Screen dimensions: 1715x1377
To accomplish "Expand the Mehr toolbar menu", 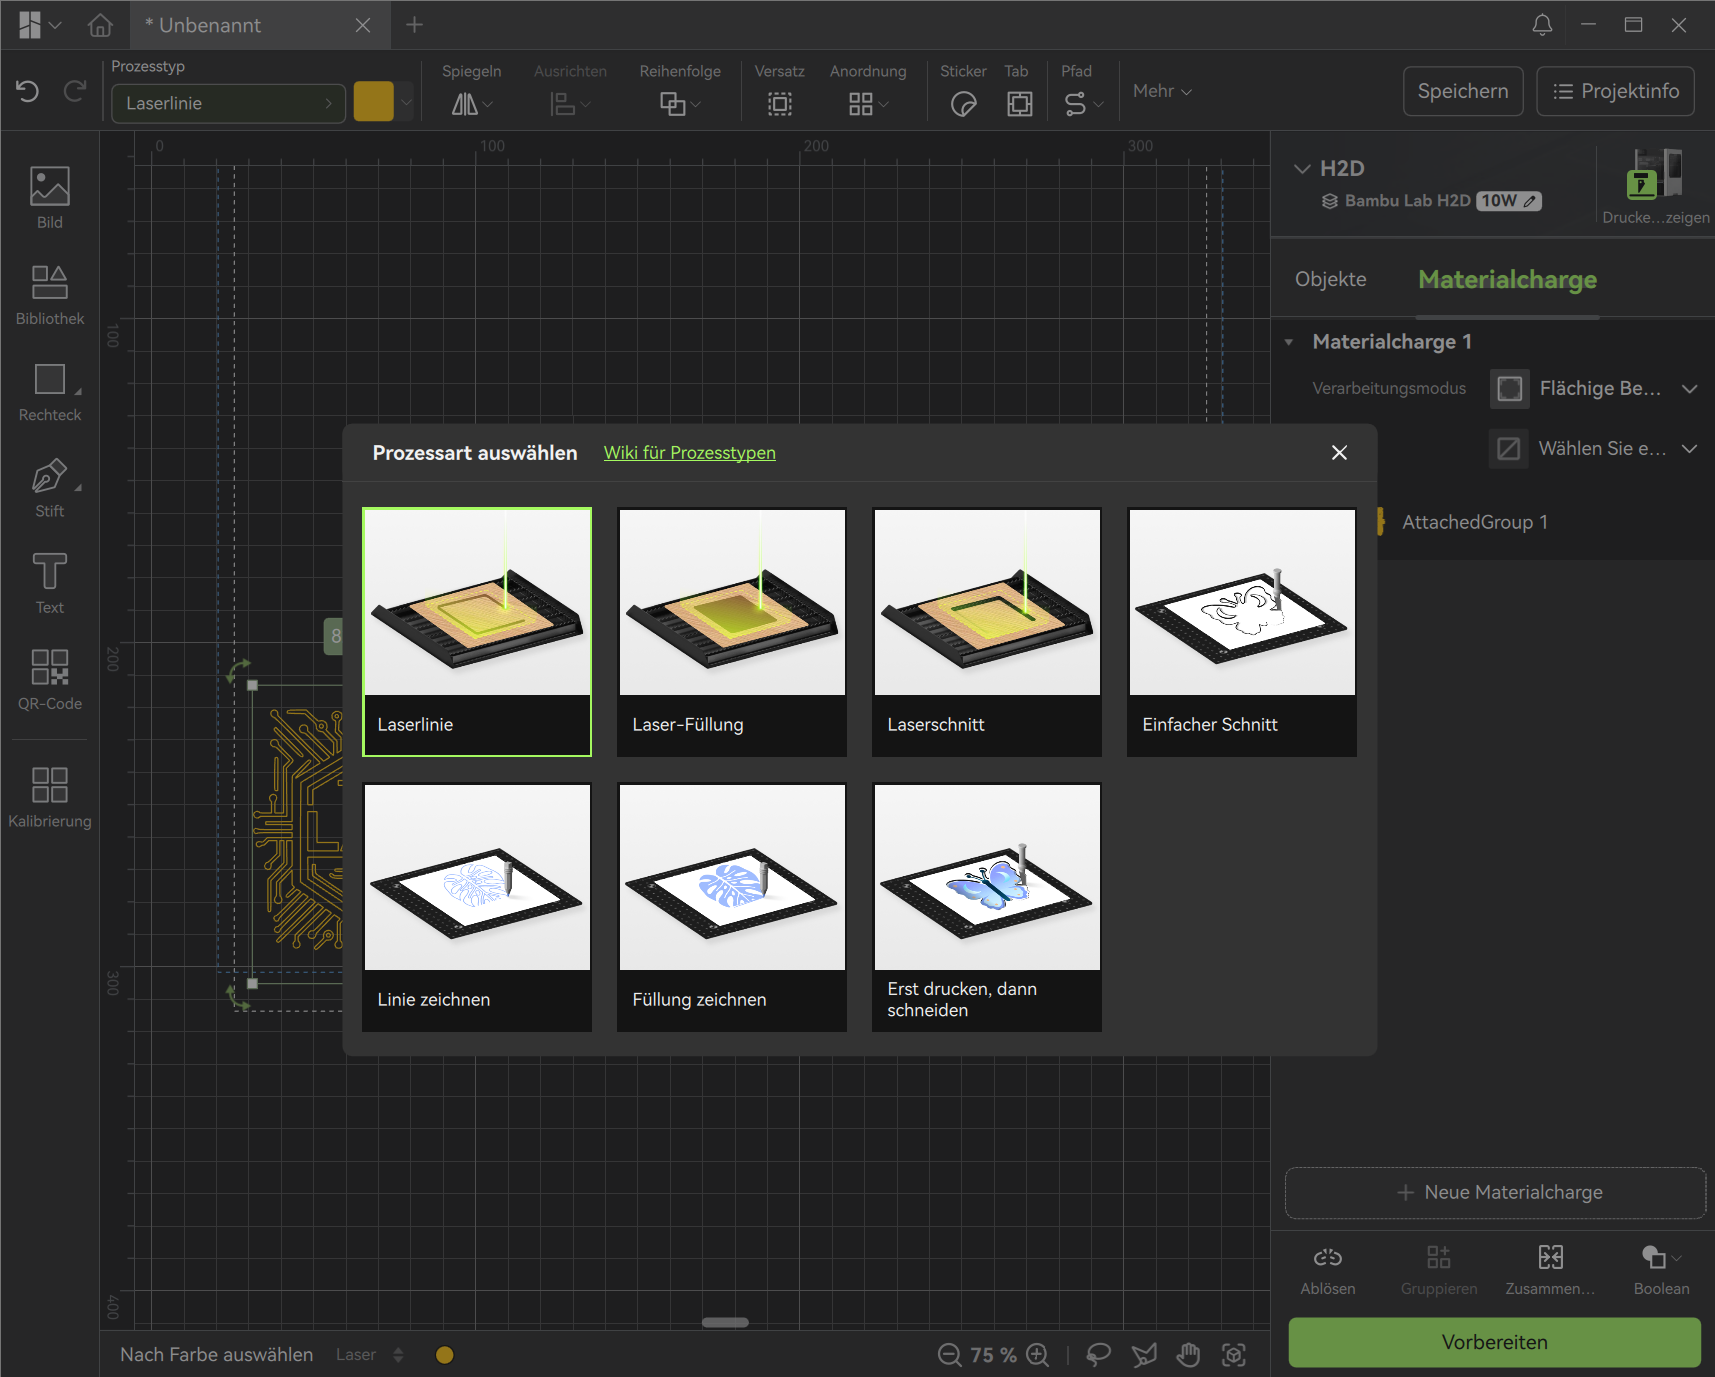I will tap(1162, 91).
